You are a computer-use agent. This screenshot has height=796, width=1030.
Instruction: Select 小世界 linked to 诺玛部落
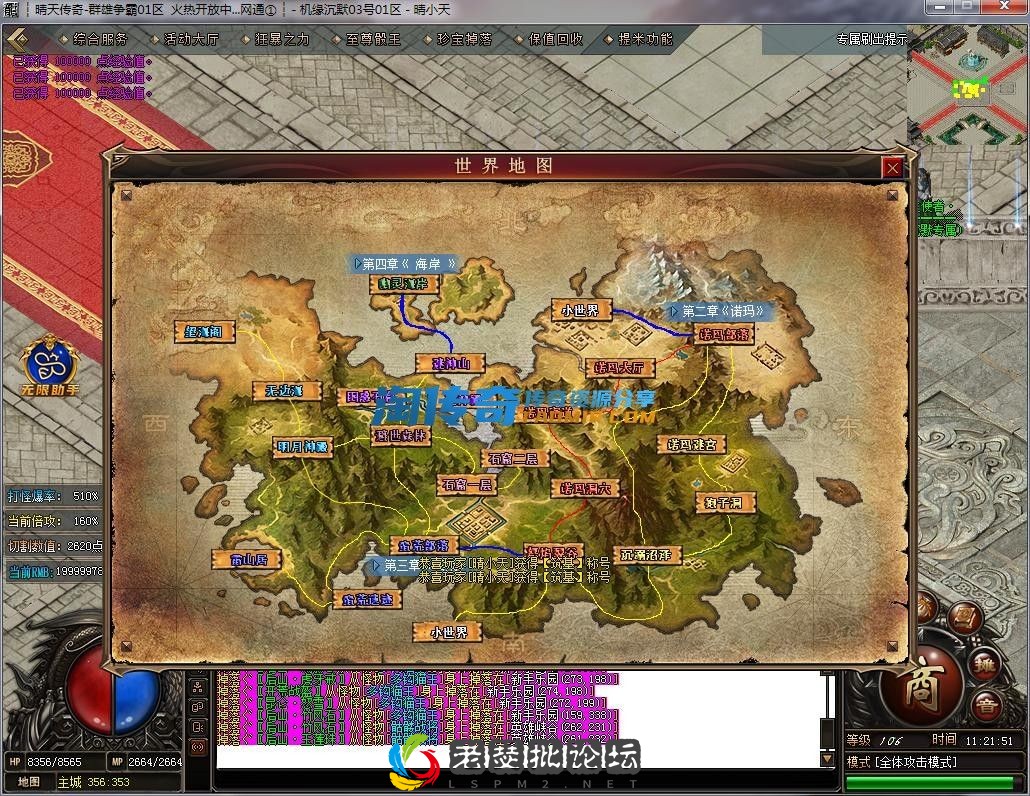582,310
